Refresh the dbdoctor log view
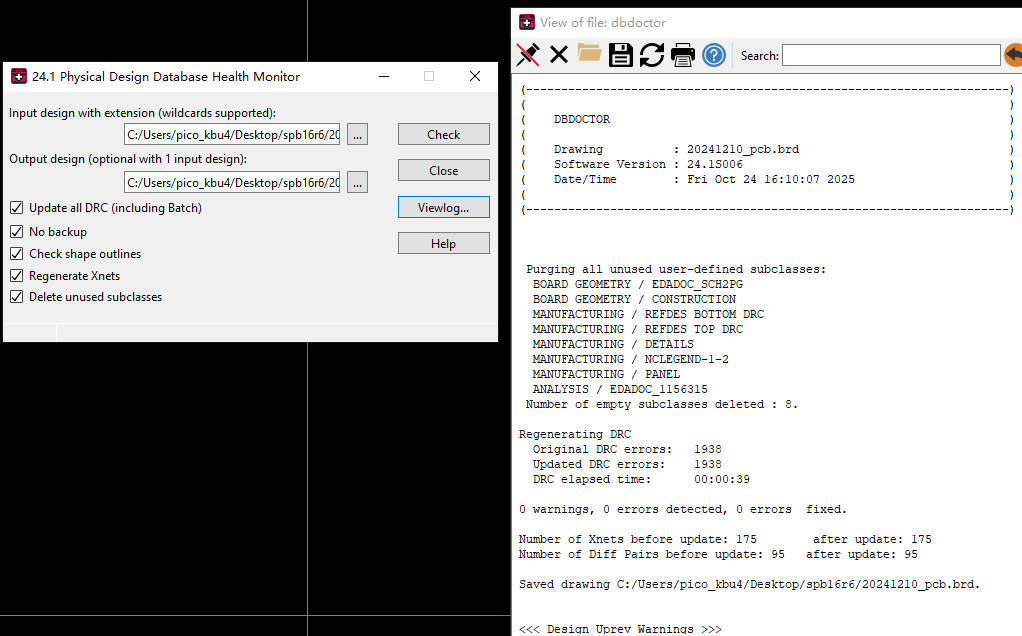Image resolution: width=1022 pixels, height=636 pixels. click(652, 55)
